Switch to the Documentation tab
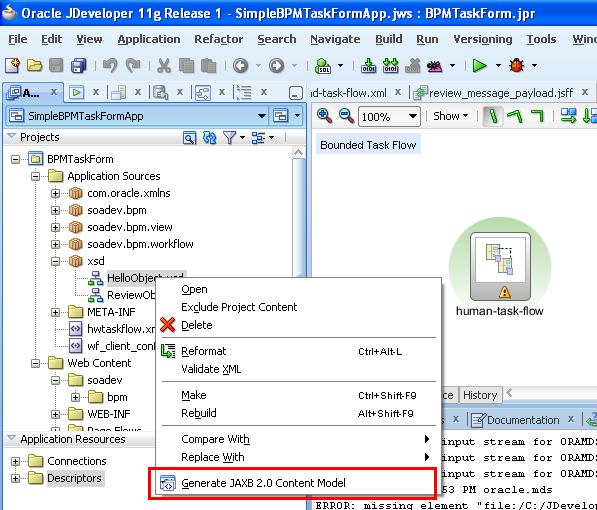The height and width of the screenshot is (510, 597). 523,420
